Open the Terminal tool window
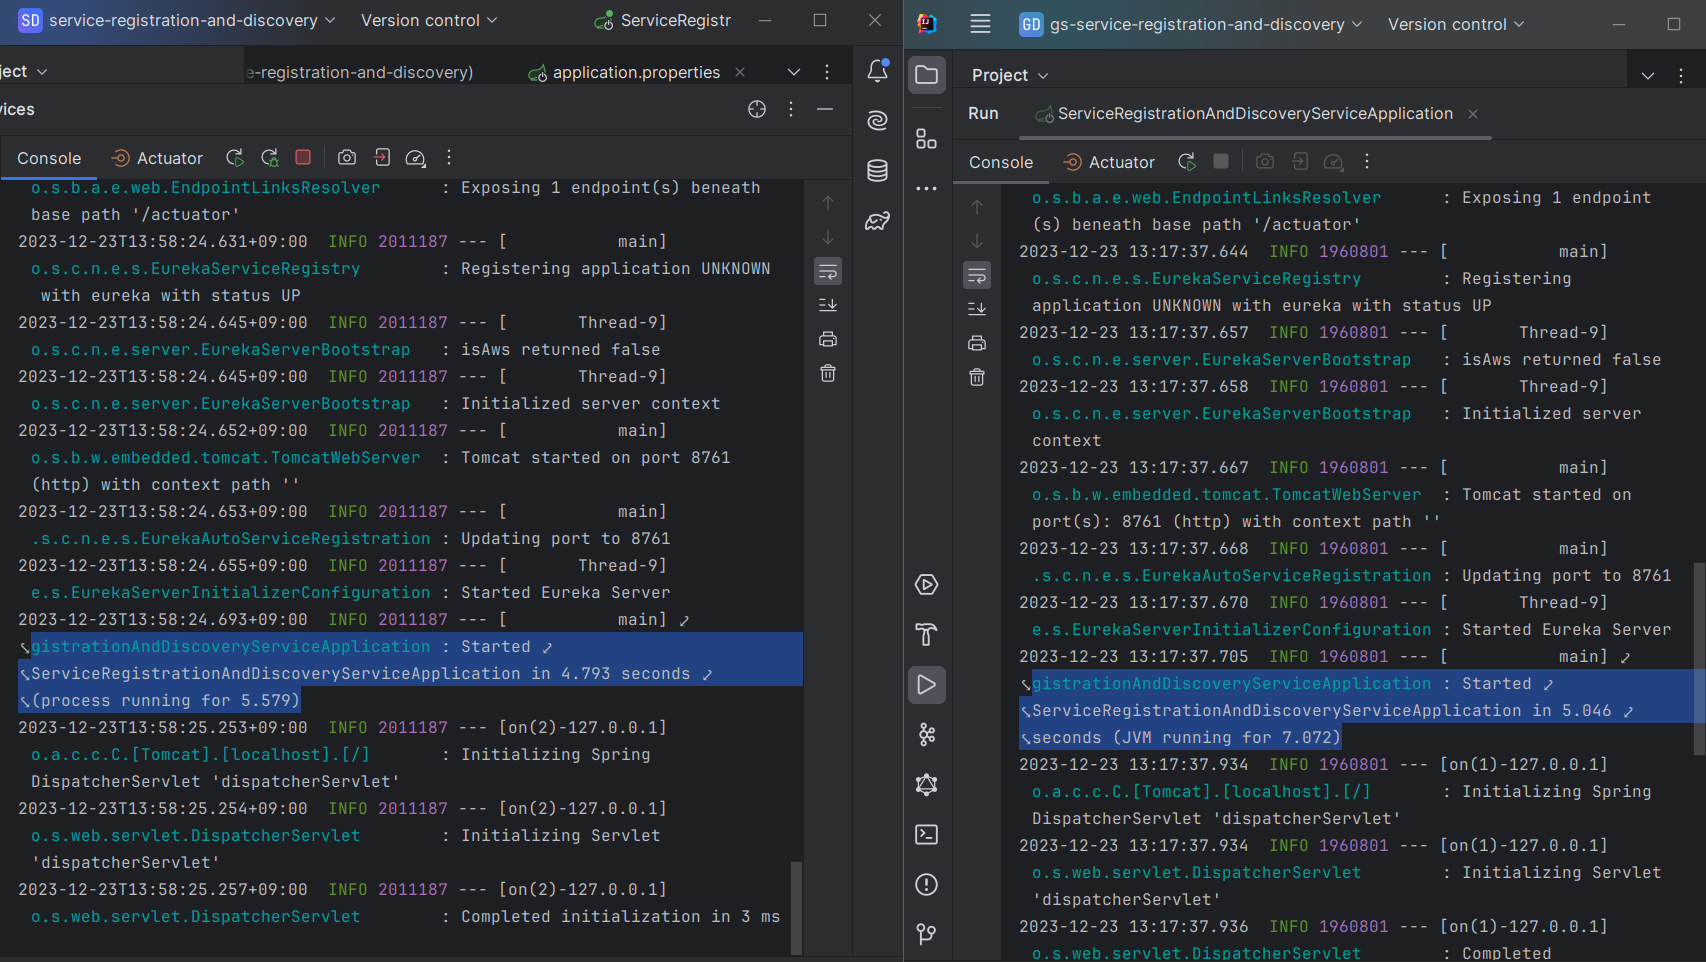Viewport: 1706px width, 962px height. coord(927,835)
